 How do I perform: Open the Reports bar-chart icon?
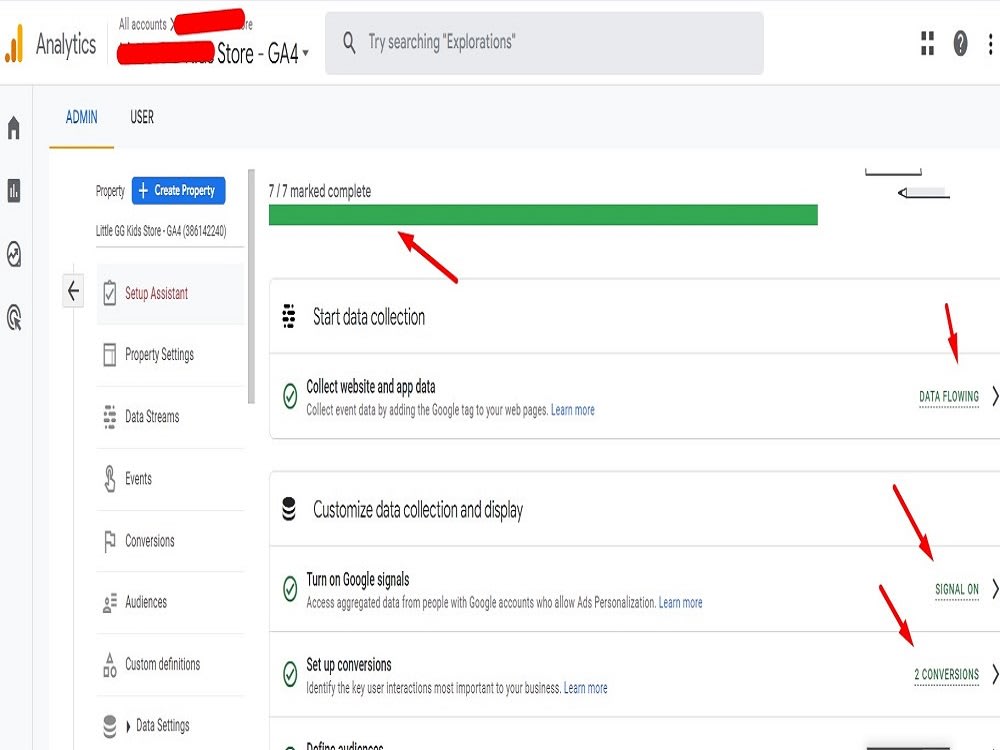14,190
